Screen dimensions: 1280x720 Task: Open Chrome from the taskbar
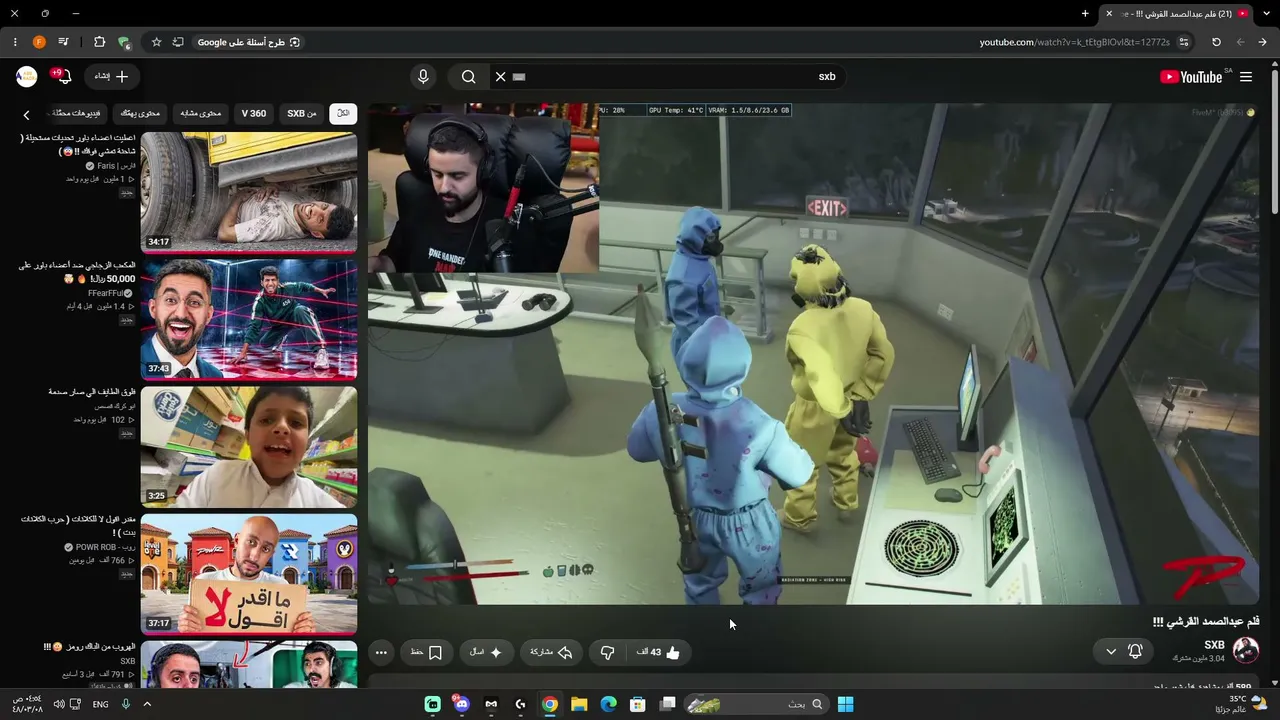coord(550,704)
